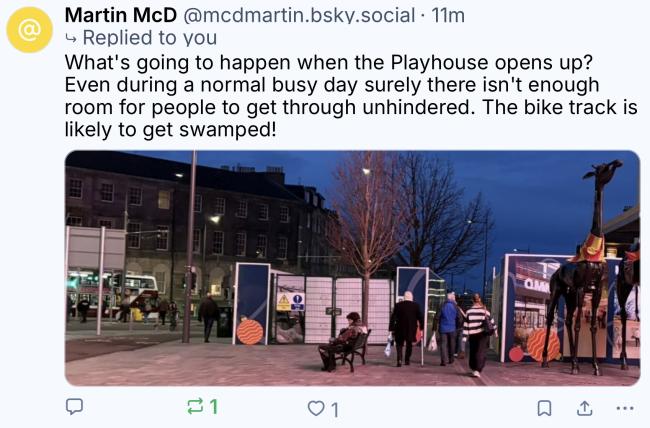This screenshot has height=428, width=650.
Task: Click the reply speech bubble icon
Action: coord(75,406)
